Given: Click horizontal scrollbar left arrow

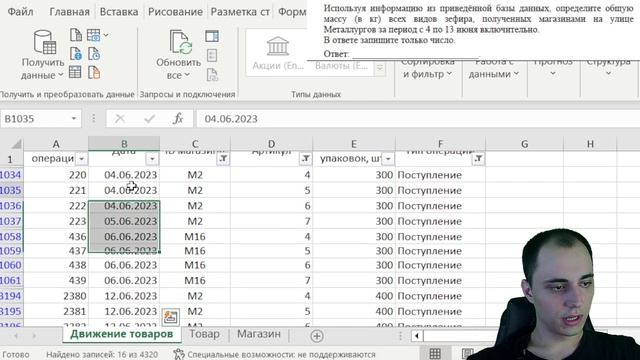Looking at the screenshot, I should click(416, 336).
